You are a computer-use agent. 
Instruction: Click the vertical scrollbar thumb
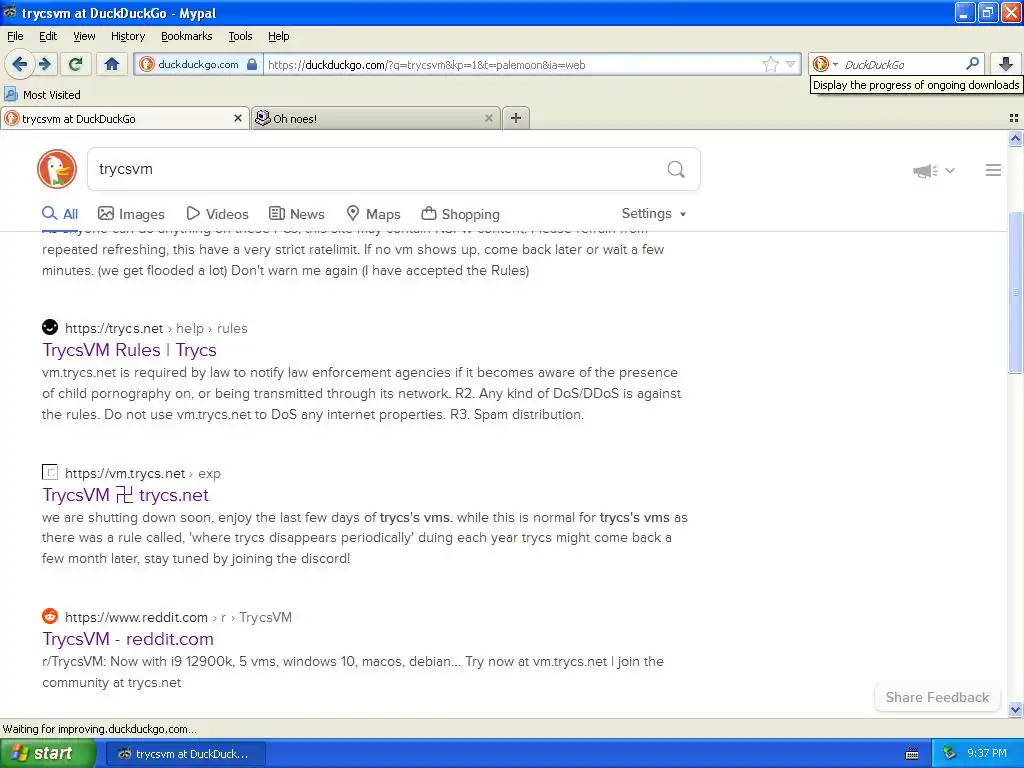point(1015,292)
